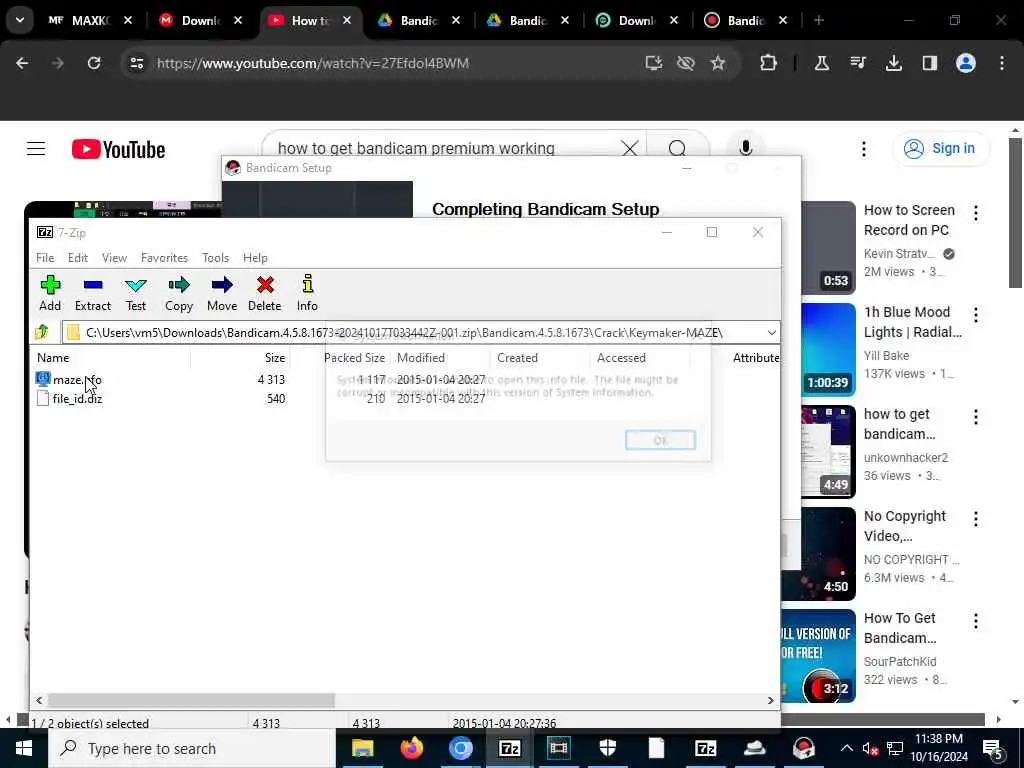This screenshot has width=1024, height=768.
Task: Open the View menu in 7-Zip
Action: pyautogui.click(x=114, y=258)
